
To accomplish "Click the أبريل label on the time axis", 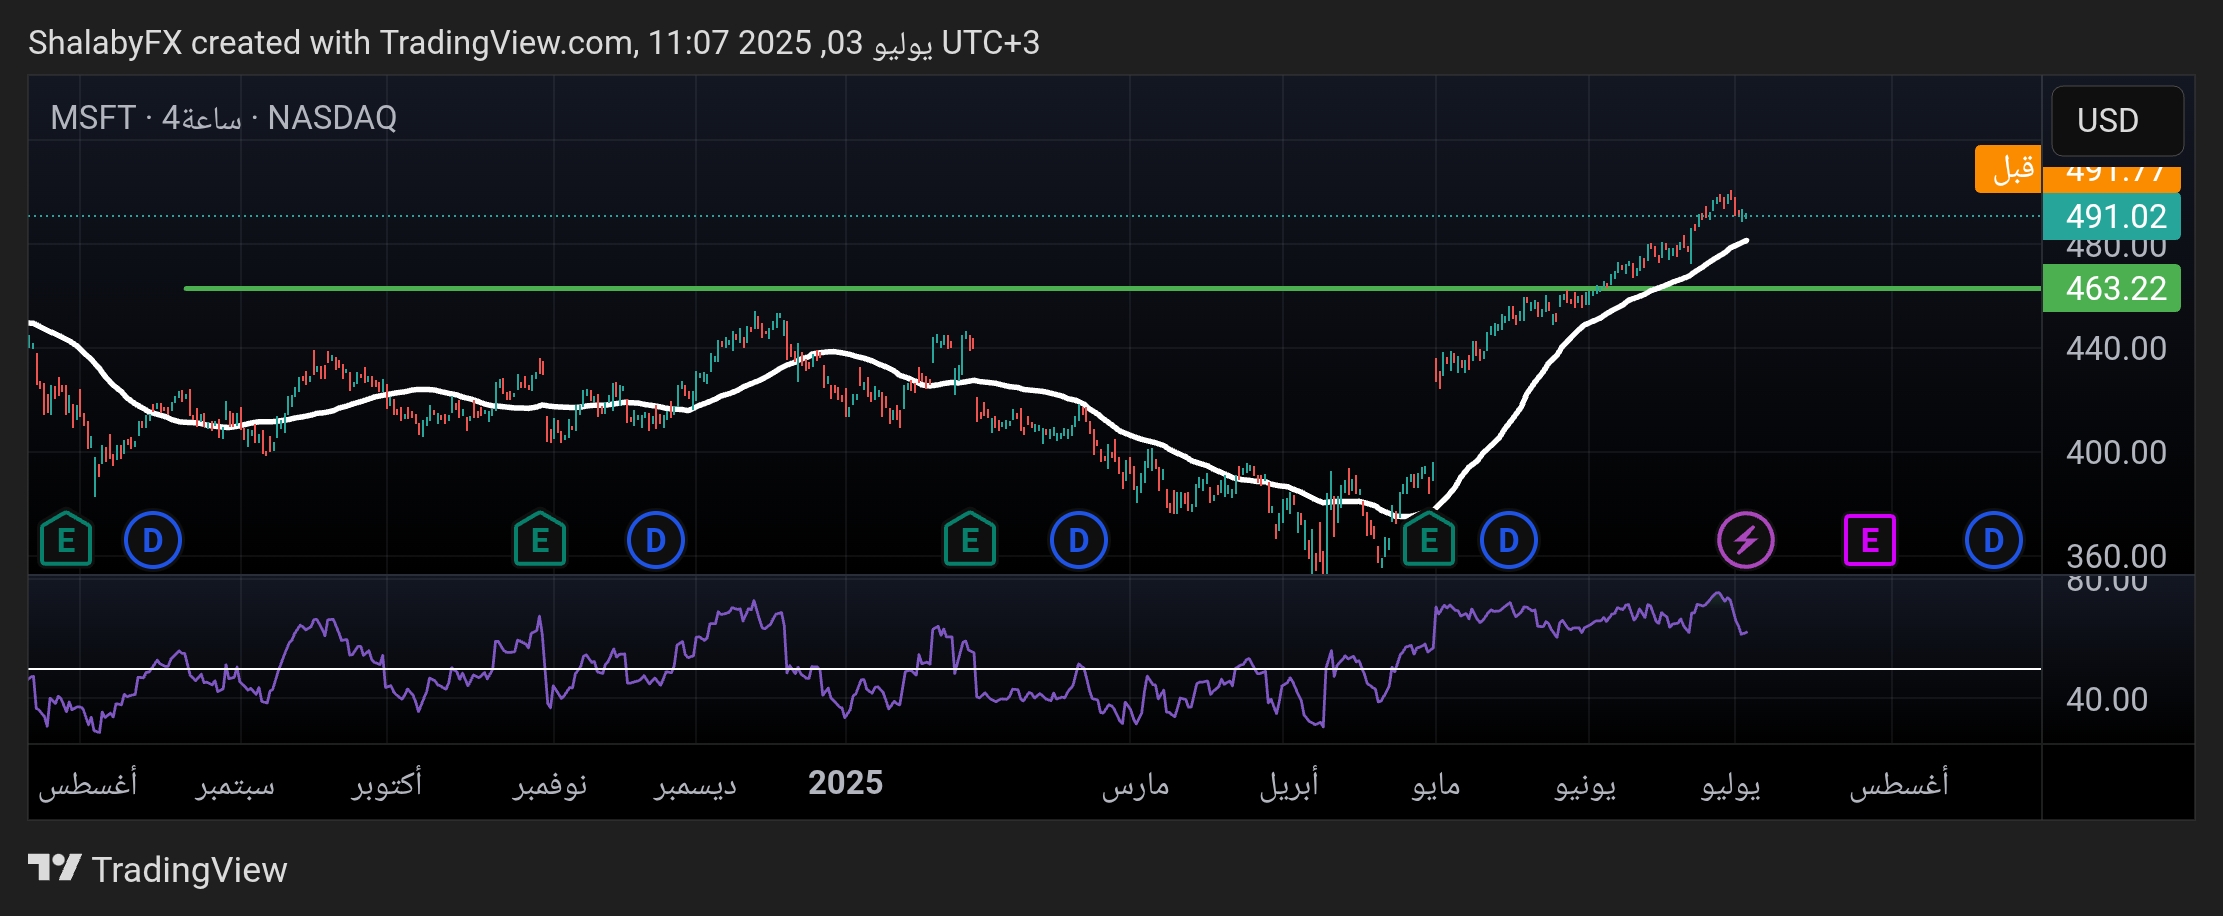I will coord(1288,785).
